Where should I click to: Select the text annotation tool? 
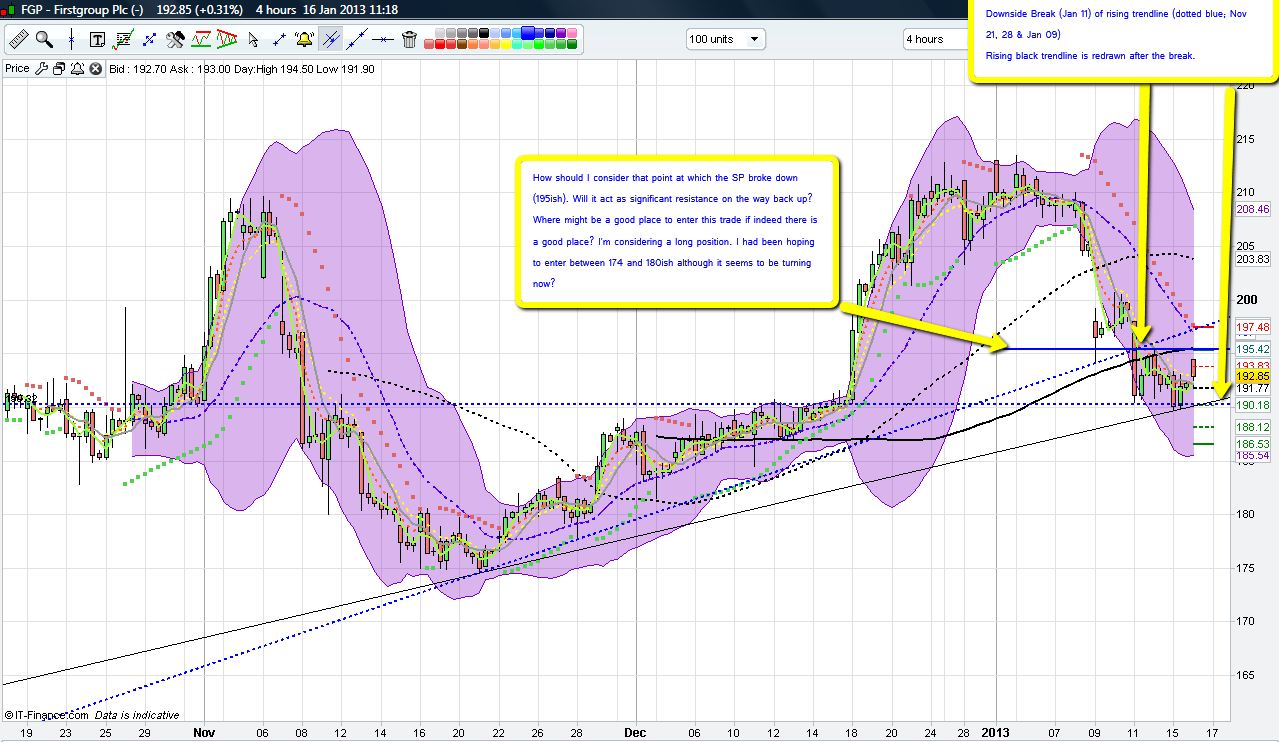pos(97,40)
